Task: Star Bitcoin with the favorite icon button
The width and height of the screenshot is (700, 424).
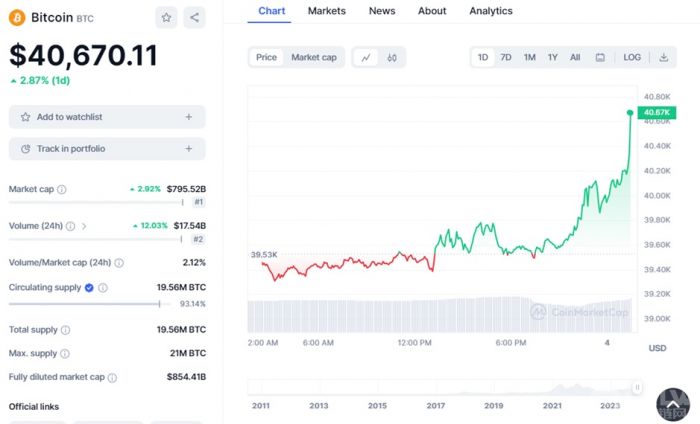Action: tap(166, 17)
